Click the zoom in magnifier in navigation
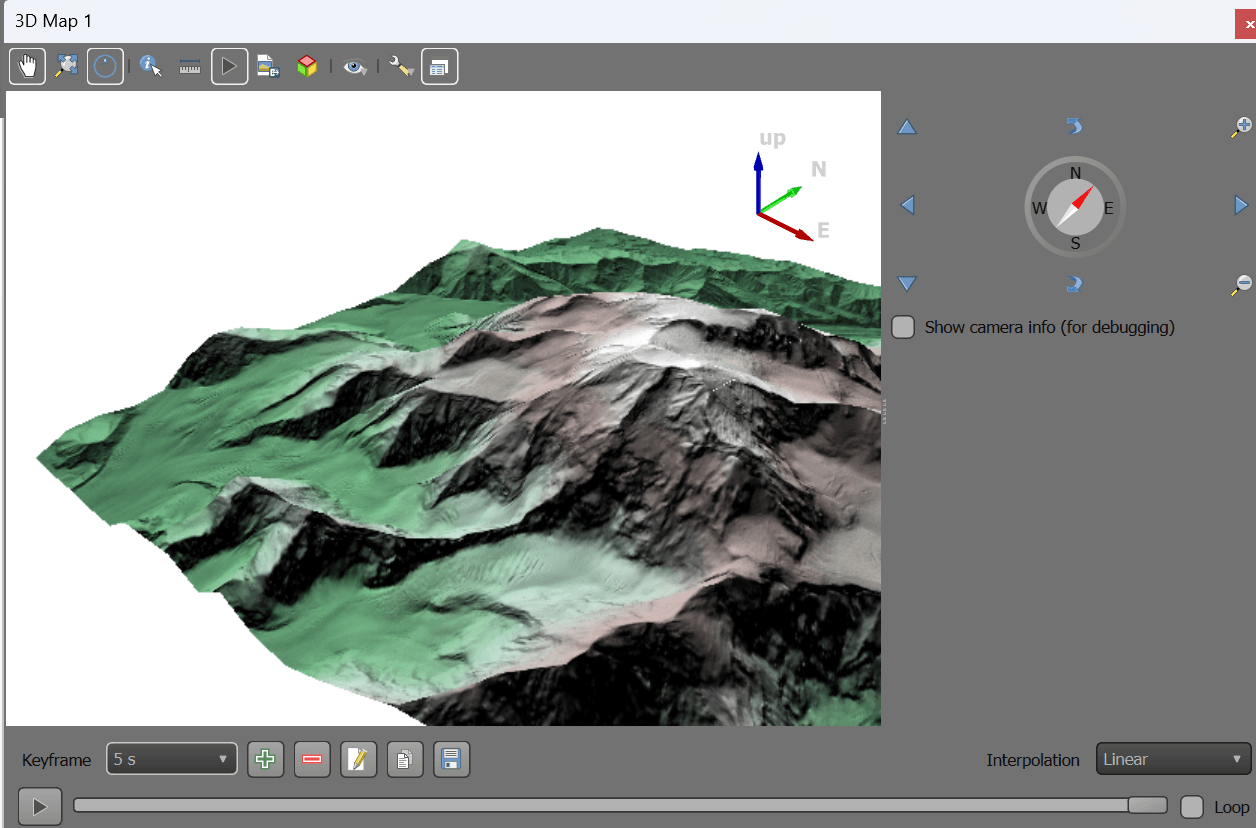Image resolution: width=1256 pixels, height=828 pixels. 1241,127
